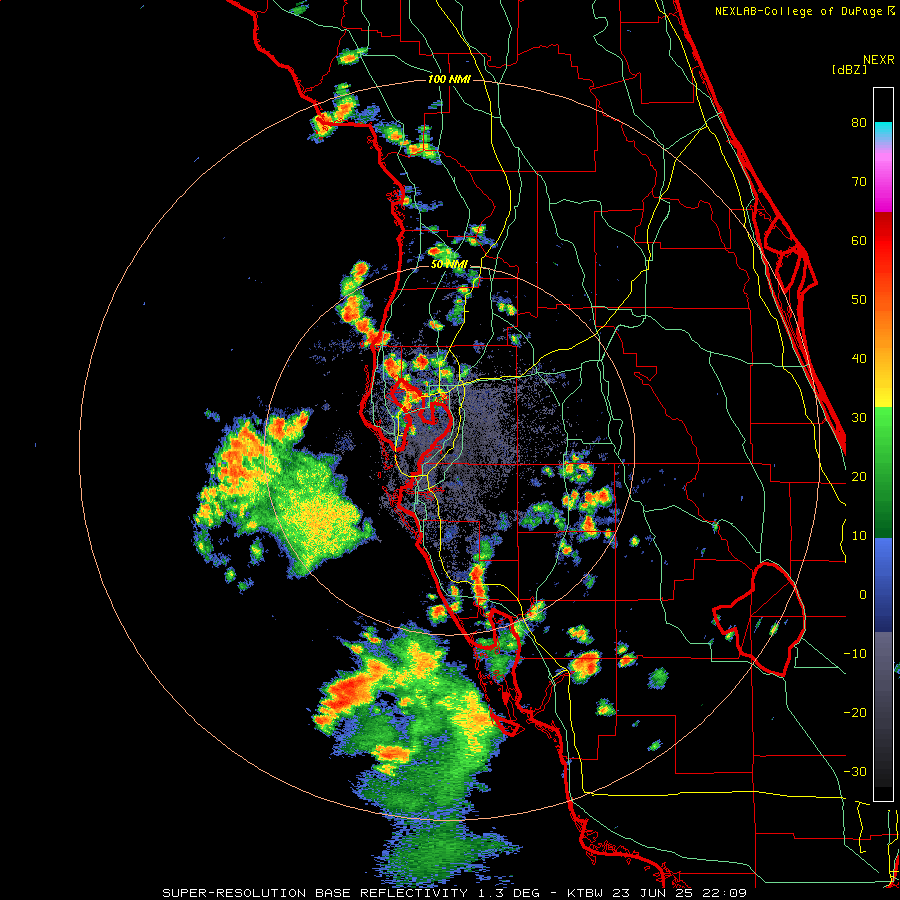Click the Super-Resolution Base Reflectivity caption

tap(455, 893)
